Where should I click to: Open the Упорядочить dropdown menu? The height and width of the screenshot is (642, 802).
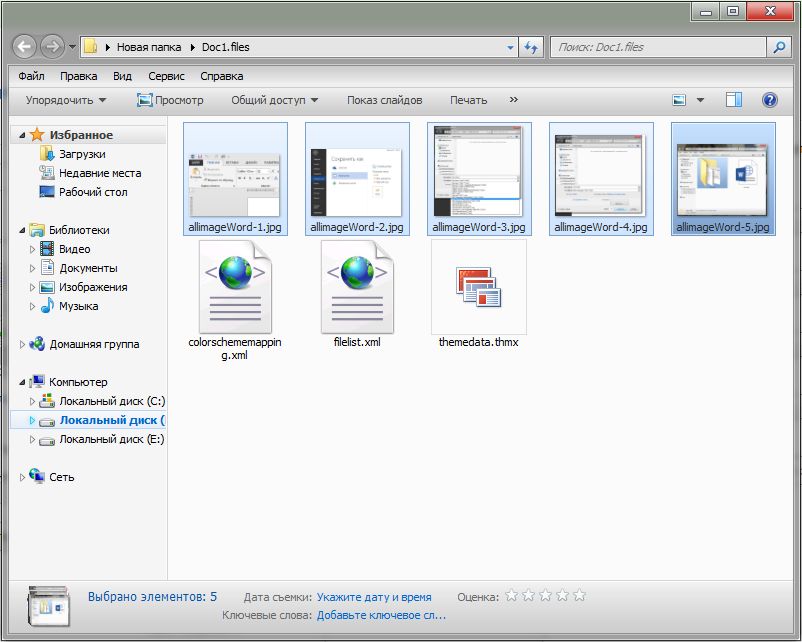[66, 100]
